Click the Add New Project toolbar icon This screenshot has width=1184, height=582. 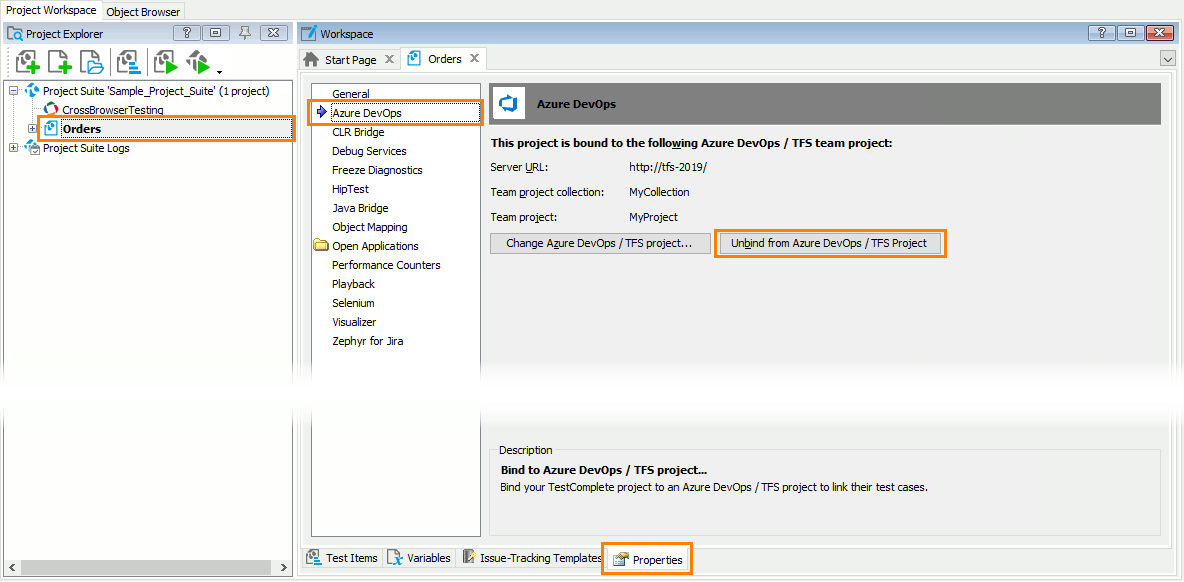click(x=27, y=62)
